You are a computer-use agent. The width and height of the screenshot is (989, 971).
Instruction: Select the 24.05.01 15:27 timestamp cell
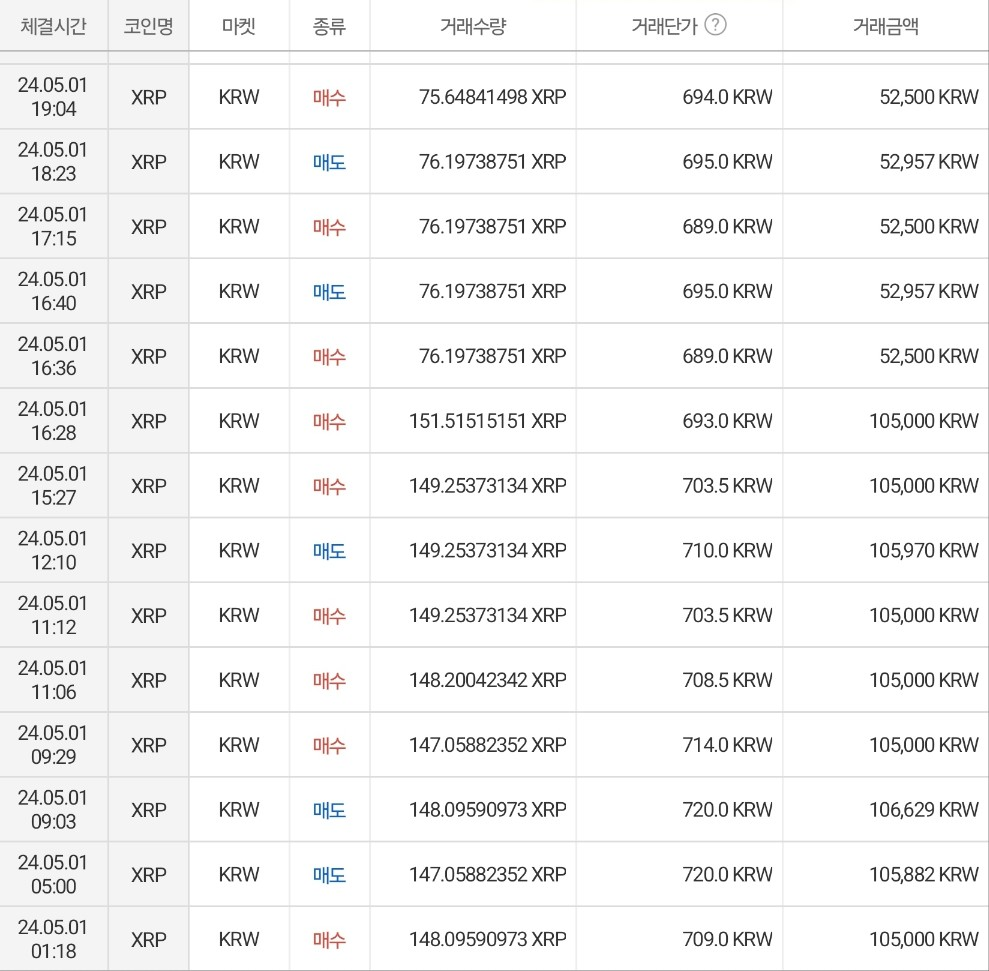(x=53, y=485)
